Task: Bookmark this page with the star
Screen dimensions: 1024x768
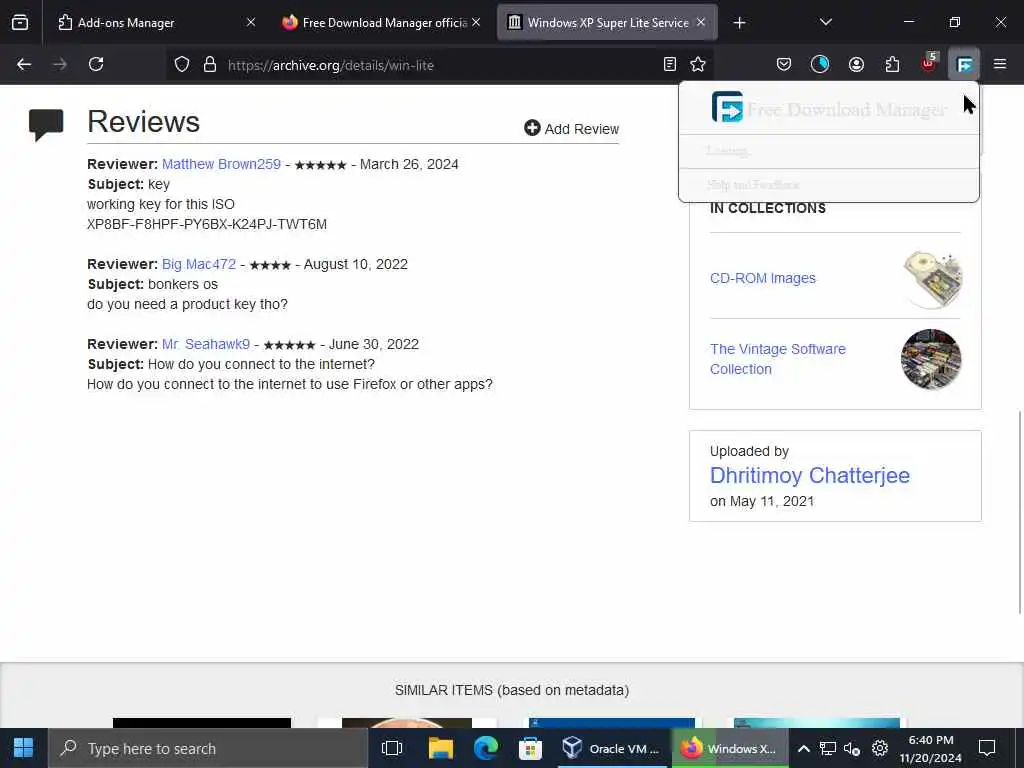Action: click(x=698, y=64)
